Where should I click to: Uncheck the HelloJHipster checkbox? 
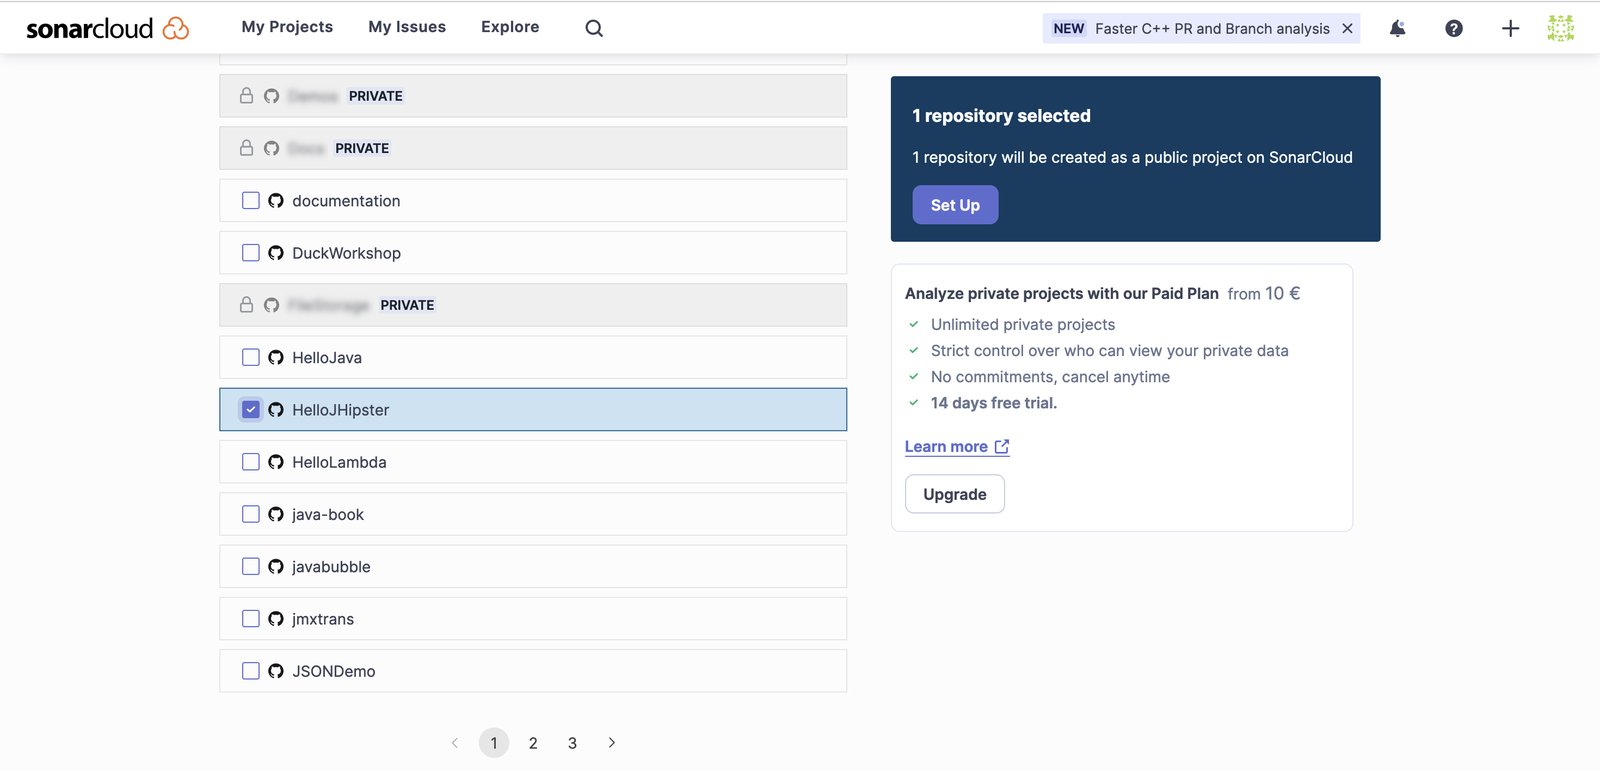click(251, 410)
